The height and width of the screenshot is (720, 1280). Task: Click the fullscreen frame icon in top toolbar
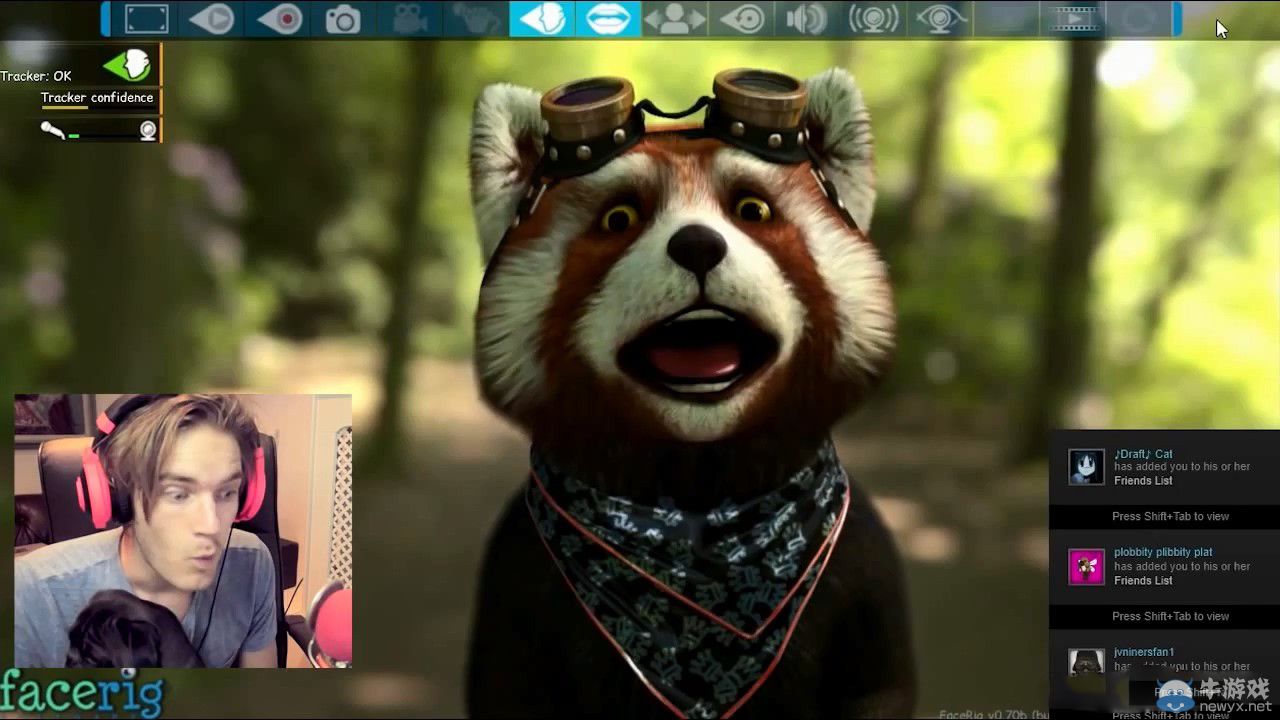pos(146,19)
